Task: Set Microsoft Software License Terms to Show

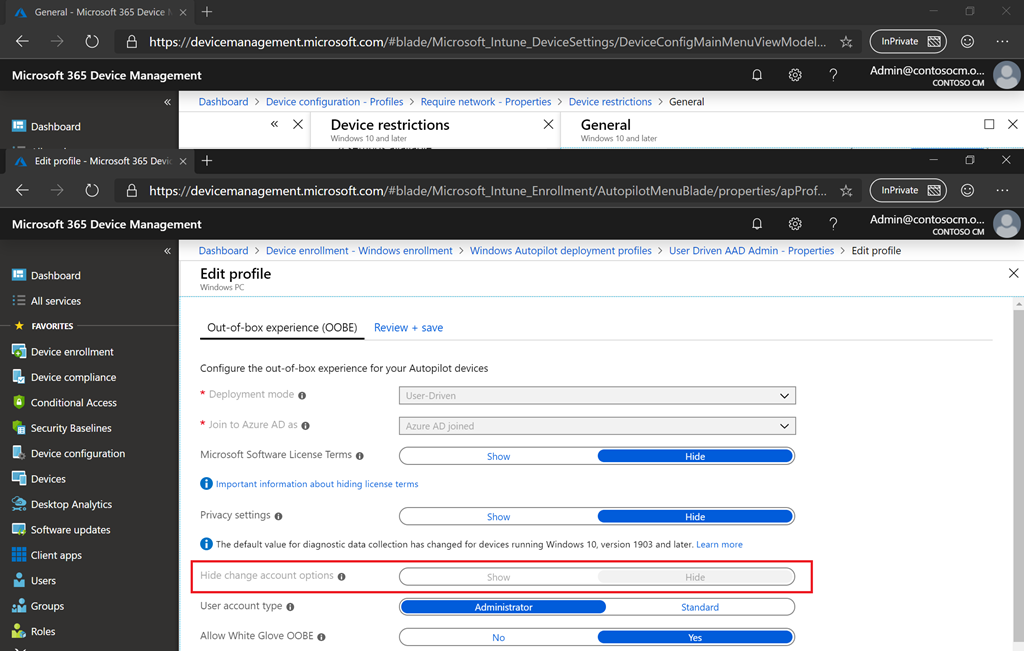Action: coord(498,456)
